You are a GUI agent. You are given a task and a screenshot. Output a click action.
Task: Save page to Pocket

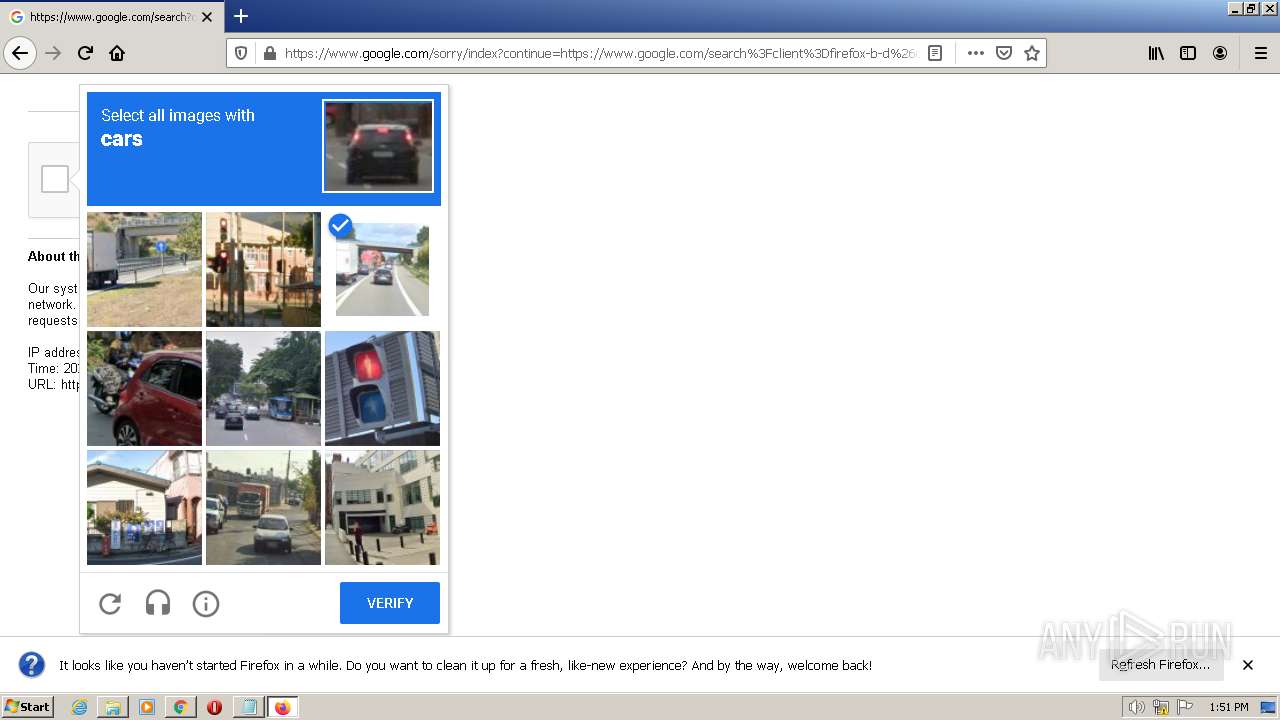coord(1004,53)
